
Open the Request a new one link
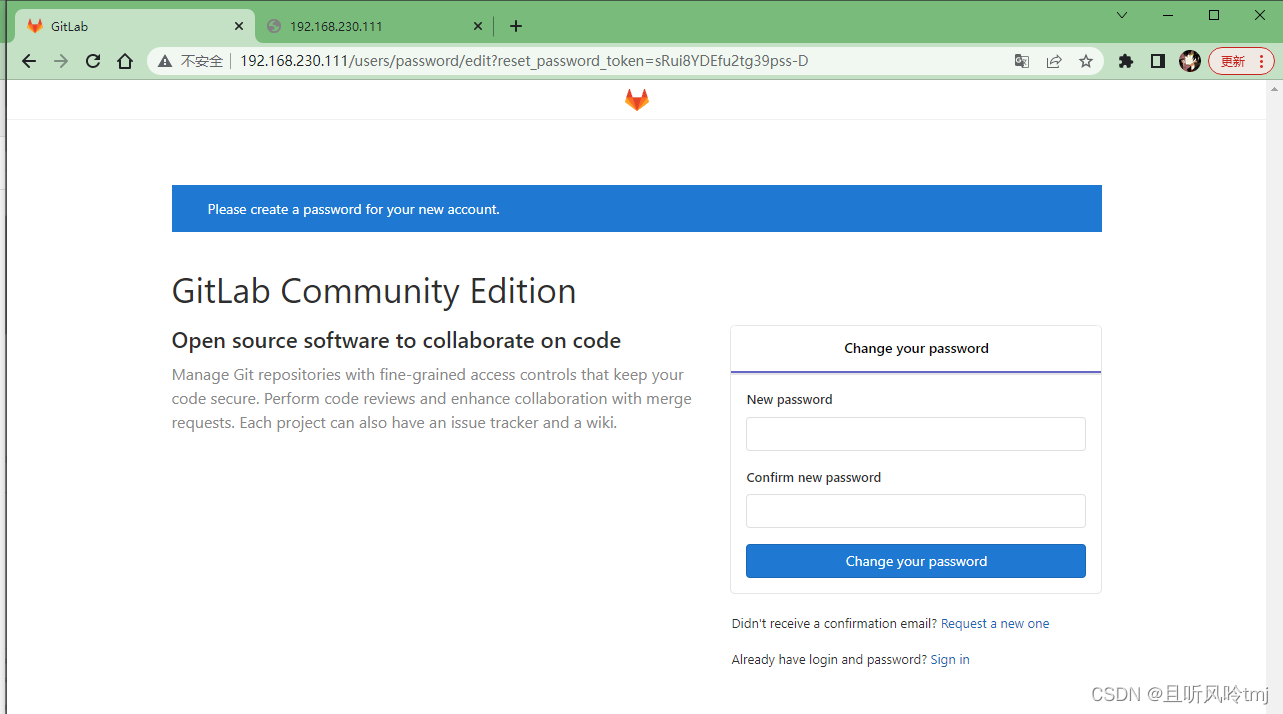pos(995,624)
